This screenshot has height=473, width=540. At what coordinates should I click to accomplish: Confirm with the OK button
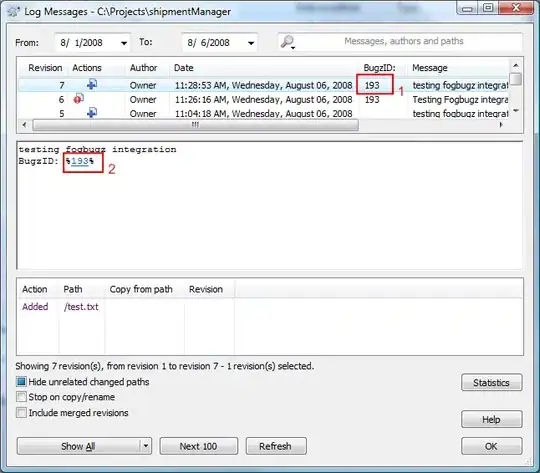coord(491,446)
